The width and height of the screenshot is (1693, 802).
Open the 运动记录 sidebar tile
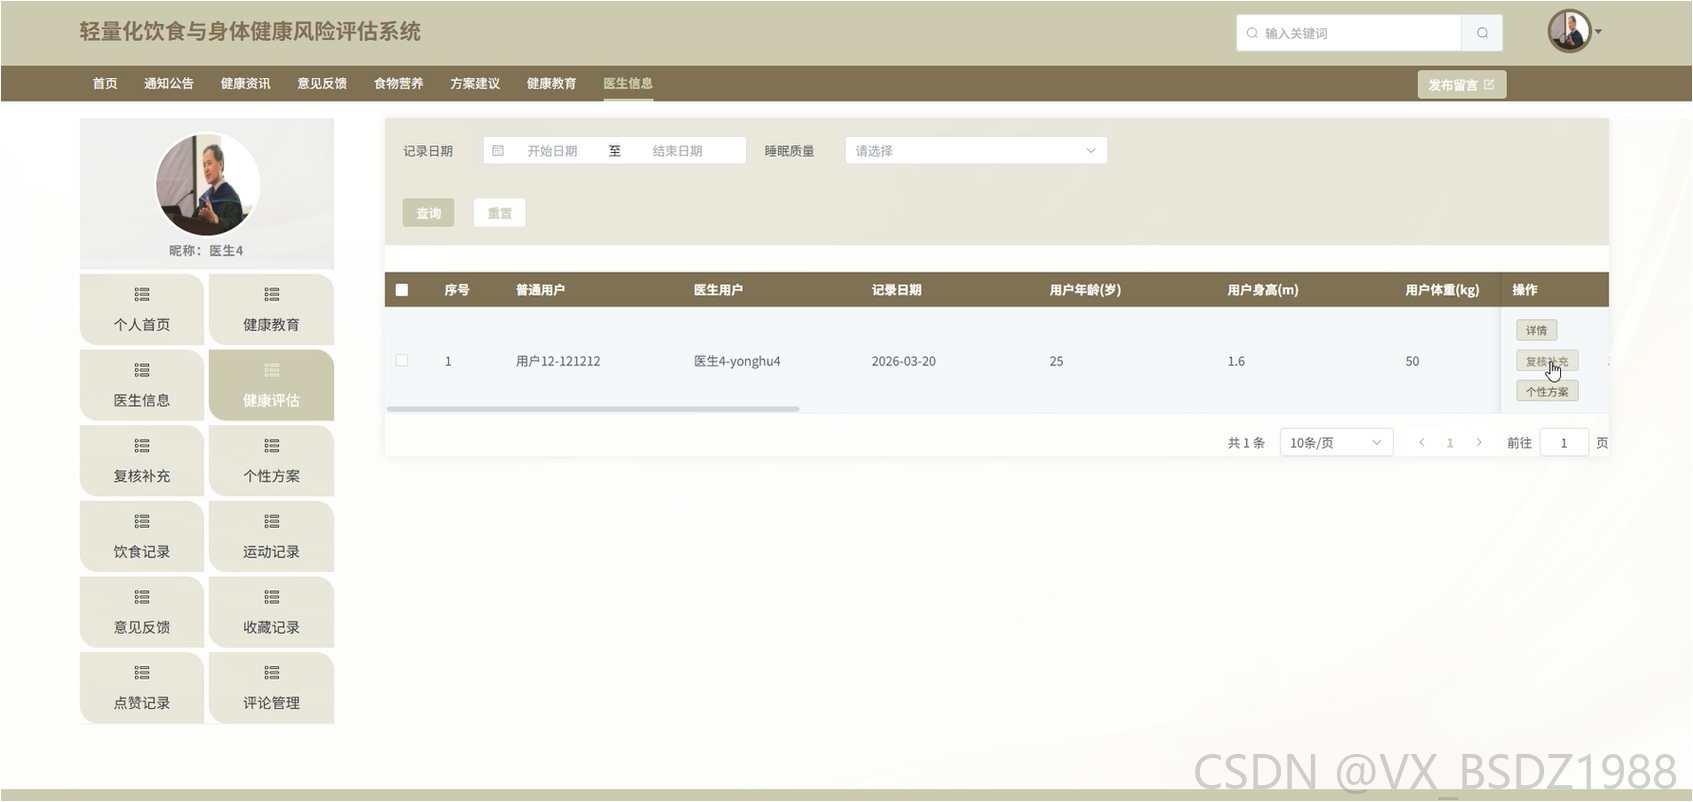click(271, 537)
